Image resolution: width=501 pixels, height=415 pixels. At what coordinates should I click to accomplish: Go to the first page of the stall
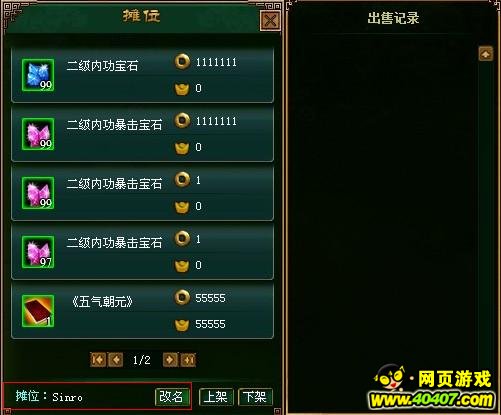click(98, 360)
